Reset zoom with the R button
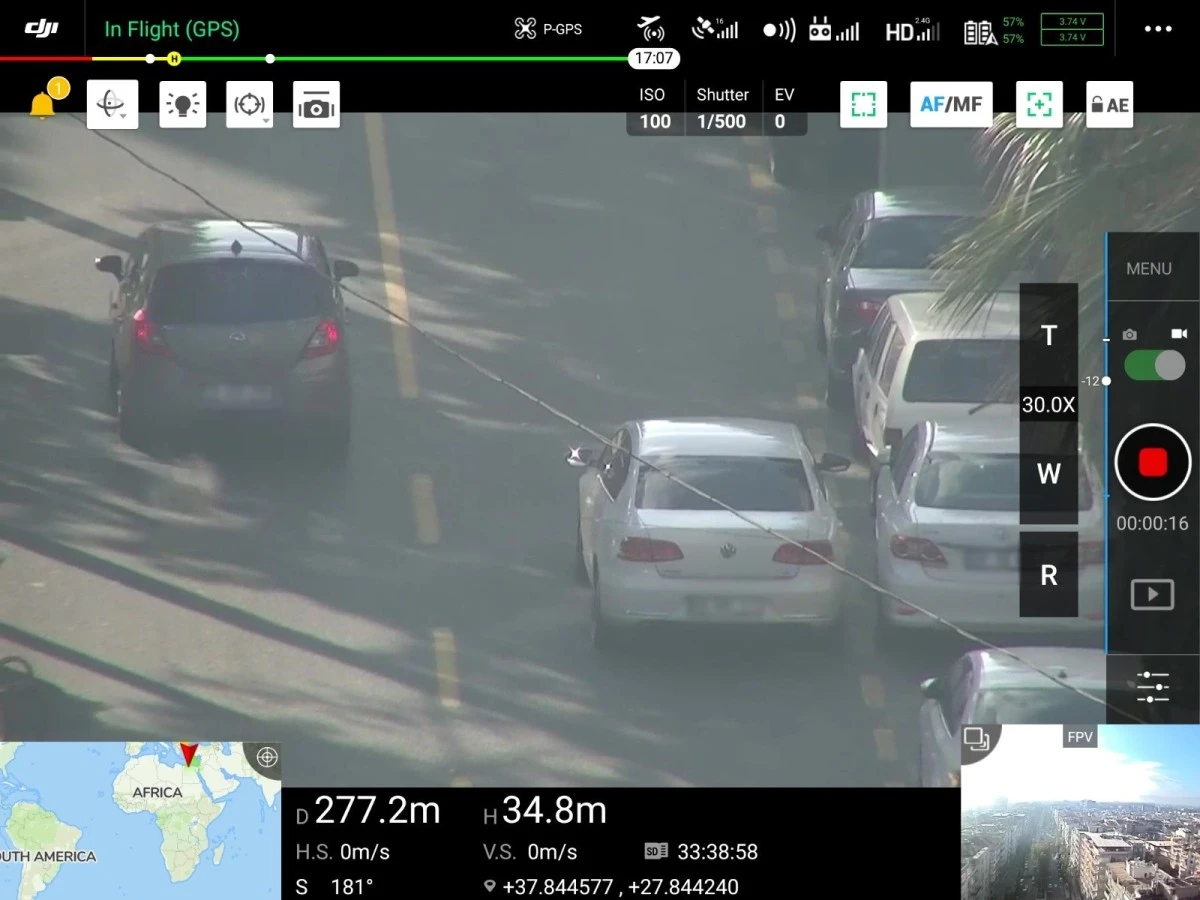The height and width of the screenshot is (900, 1200). pos(1049,575)
